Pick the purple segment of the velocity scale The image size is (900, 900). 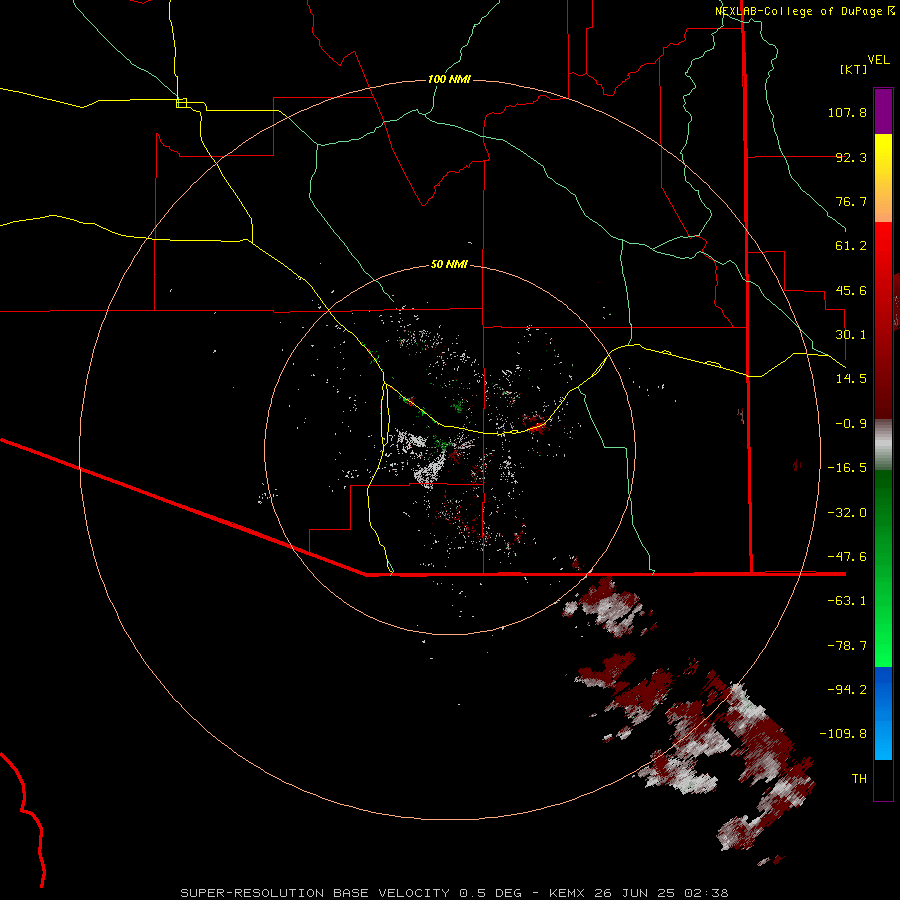(x=883, y=112)
